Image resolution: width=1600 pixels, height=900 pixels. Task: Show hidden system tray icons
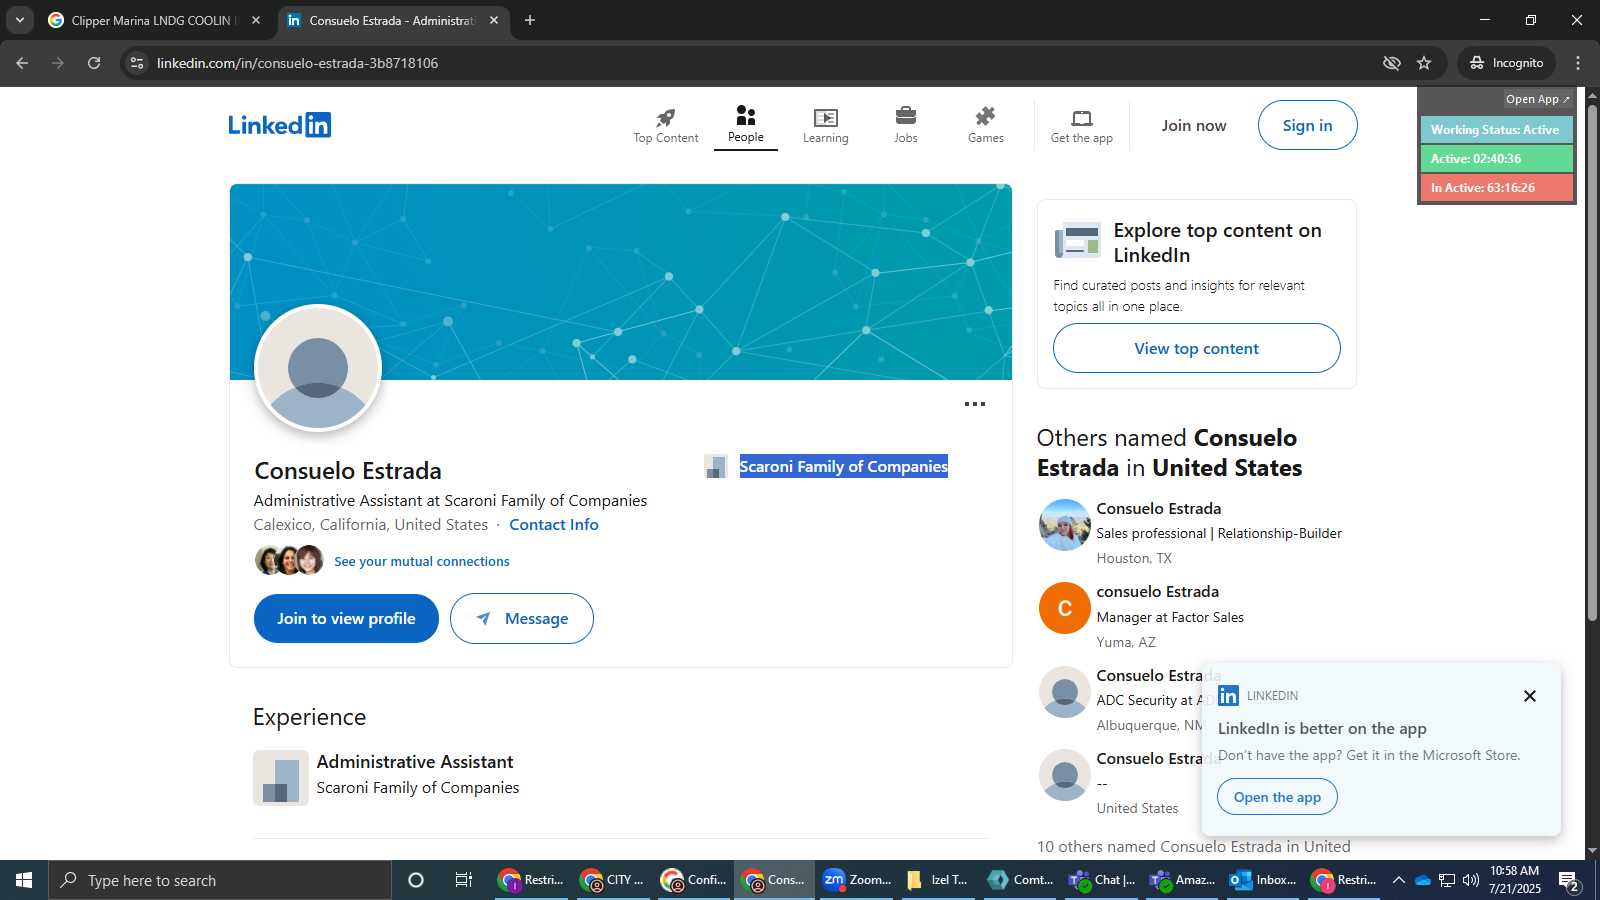tap(1399, 880)
